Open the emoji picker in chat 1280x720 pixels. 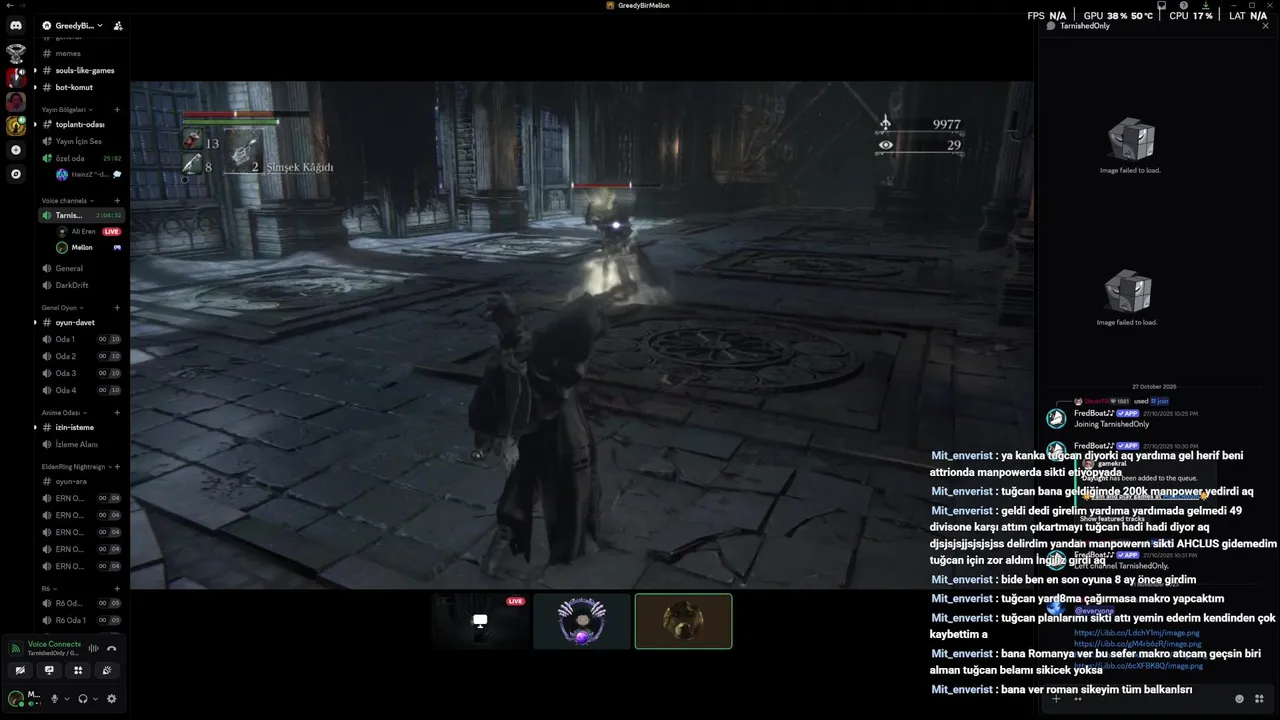tap(1240, 699)
